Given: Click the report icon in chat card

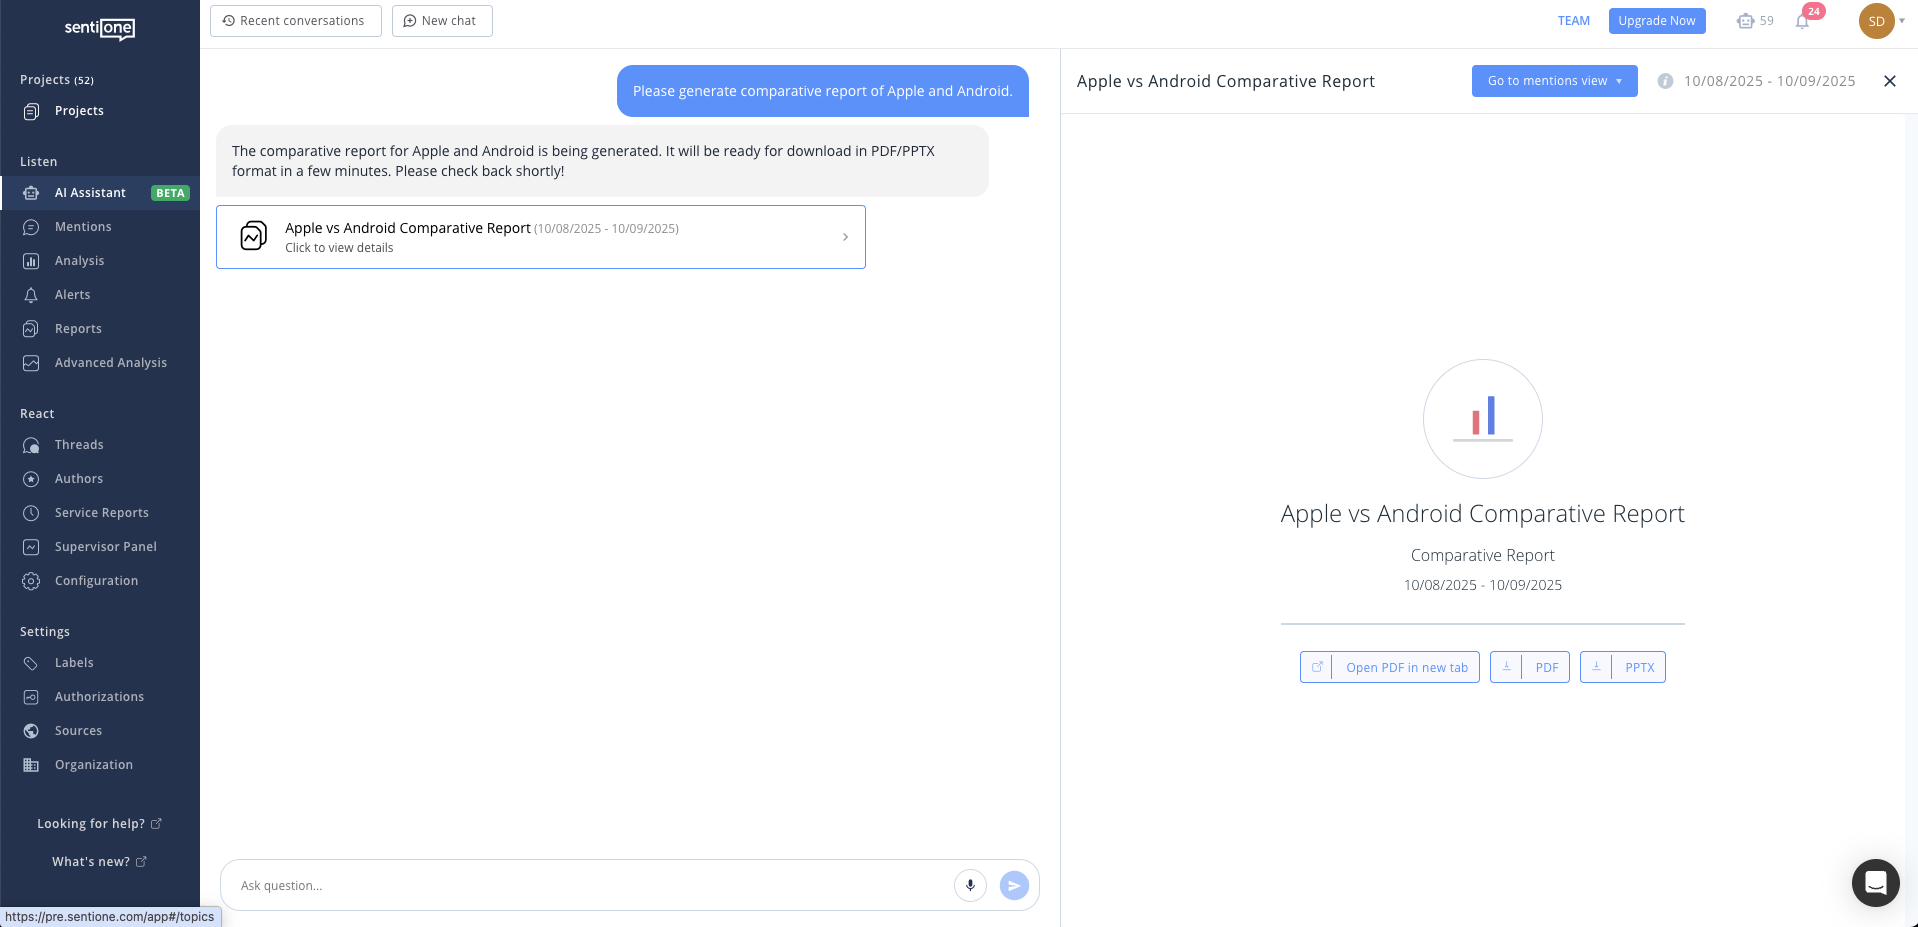Looking at the screenshot, I should tap(254, 236).
